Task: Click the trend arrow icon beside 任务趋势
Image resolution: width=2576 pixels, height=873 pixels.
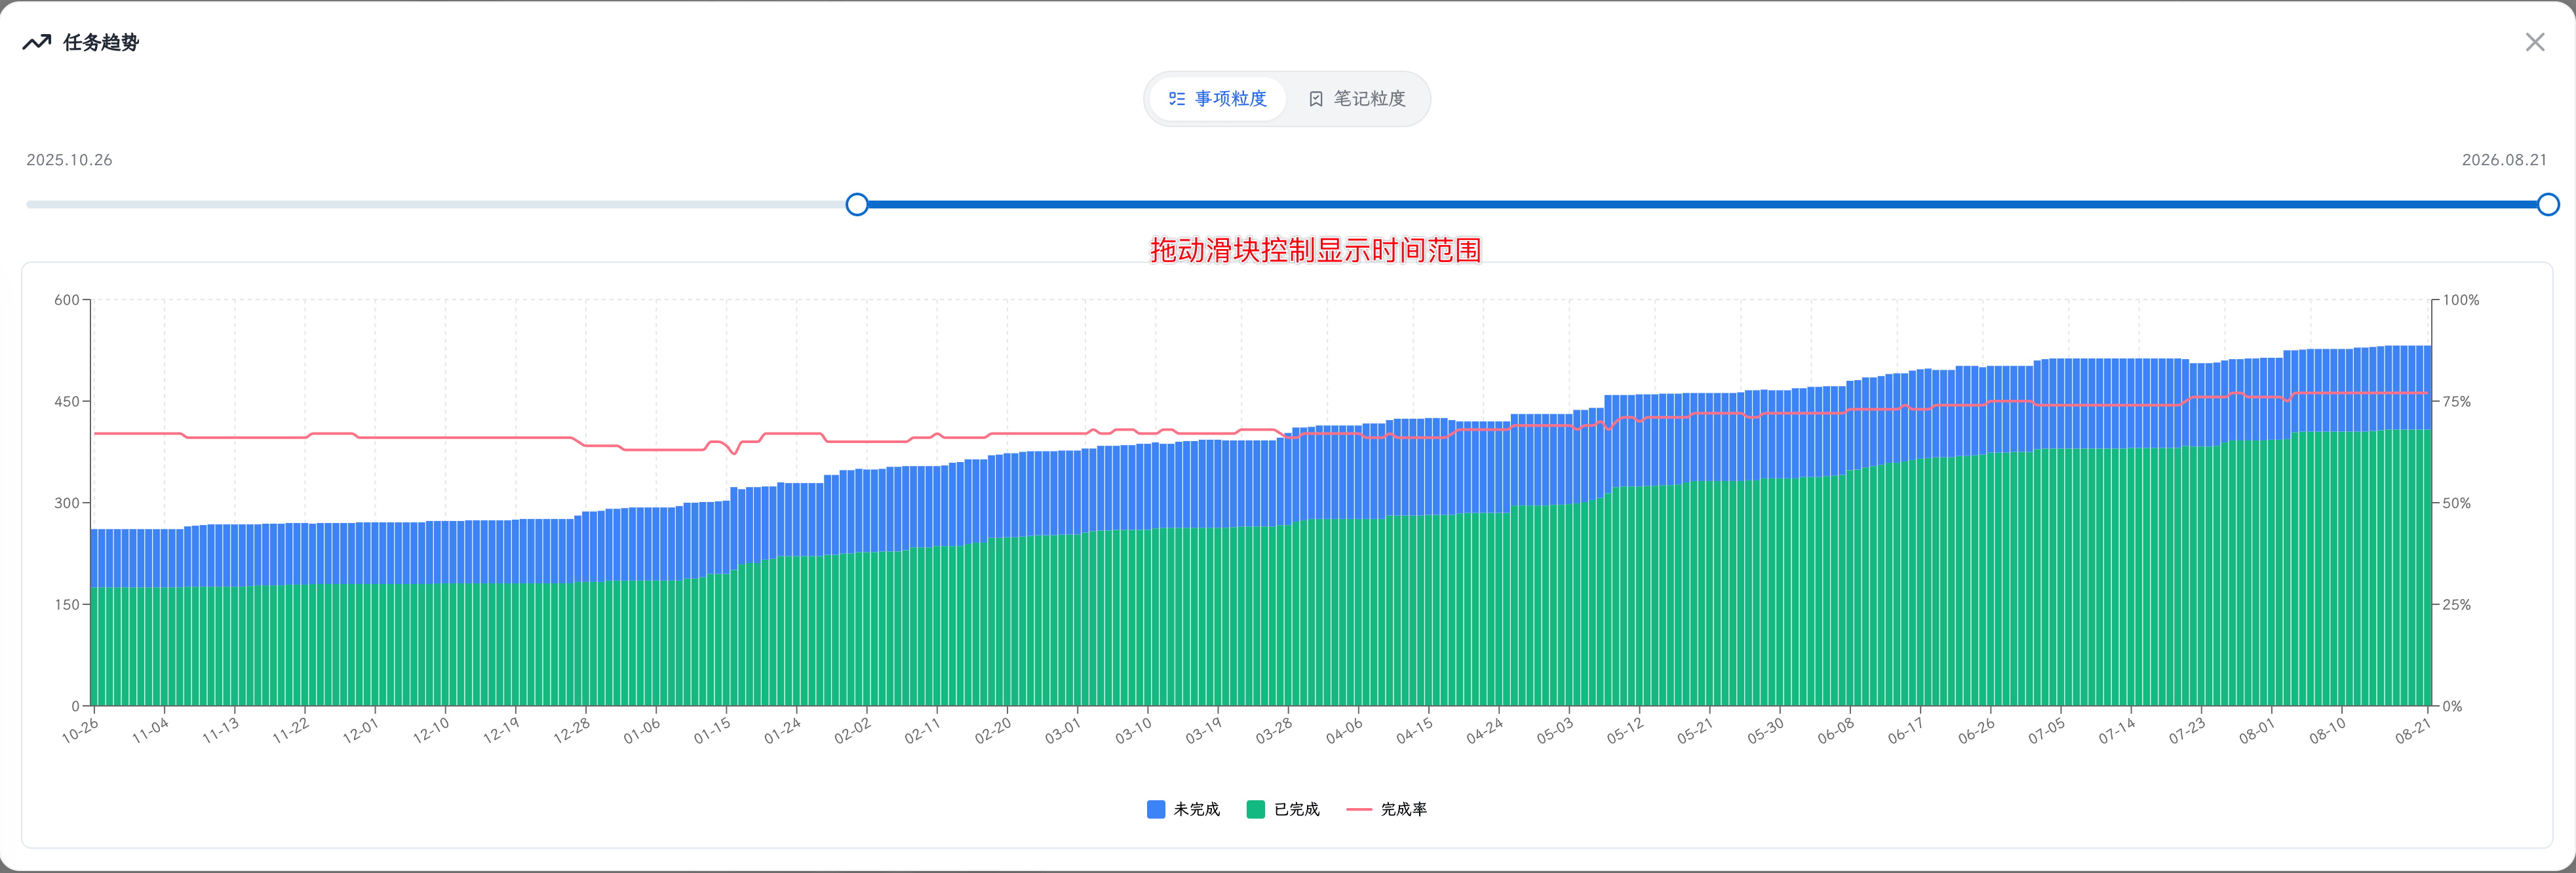Action: [37, 42]
